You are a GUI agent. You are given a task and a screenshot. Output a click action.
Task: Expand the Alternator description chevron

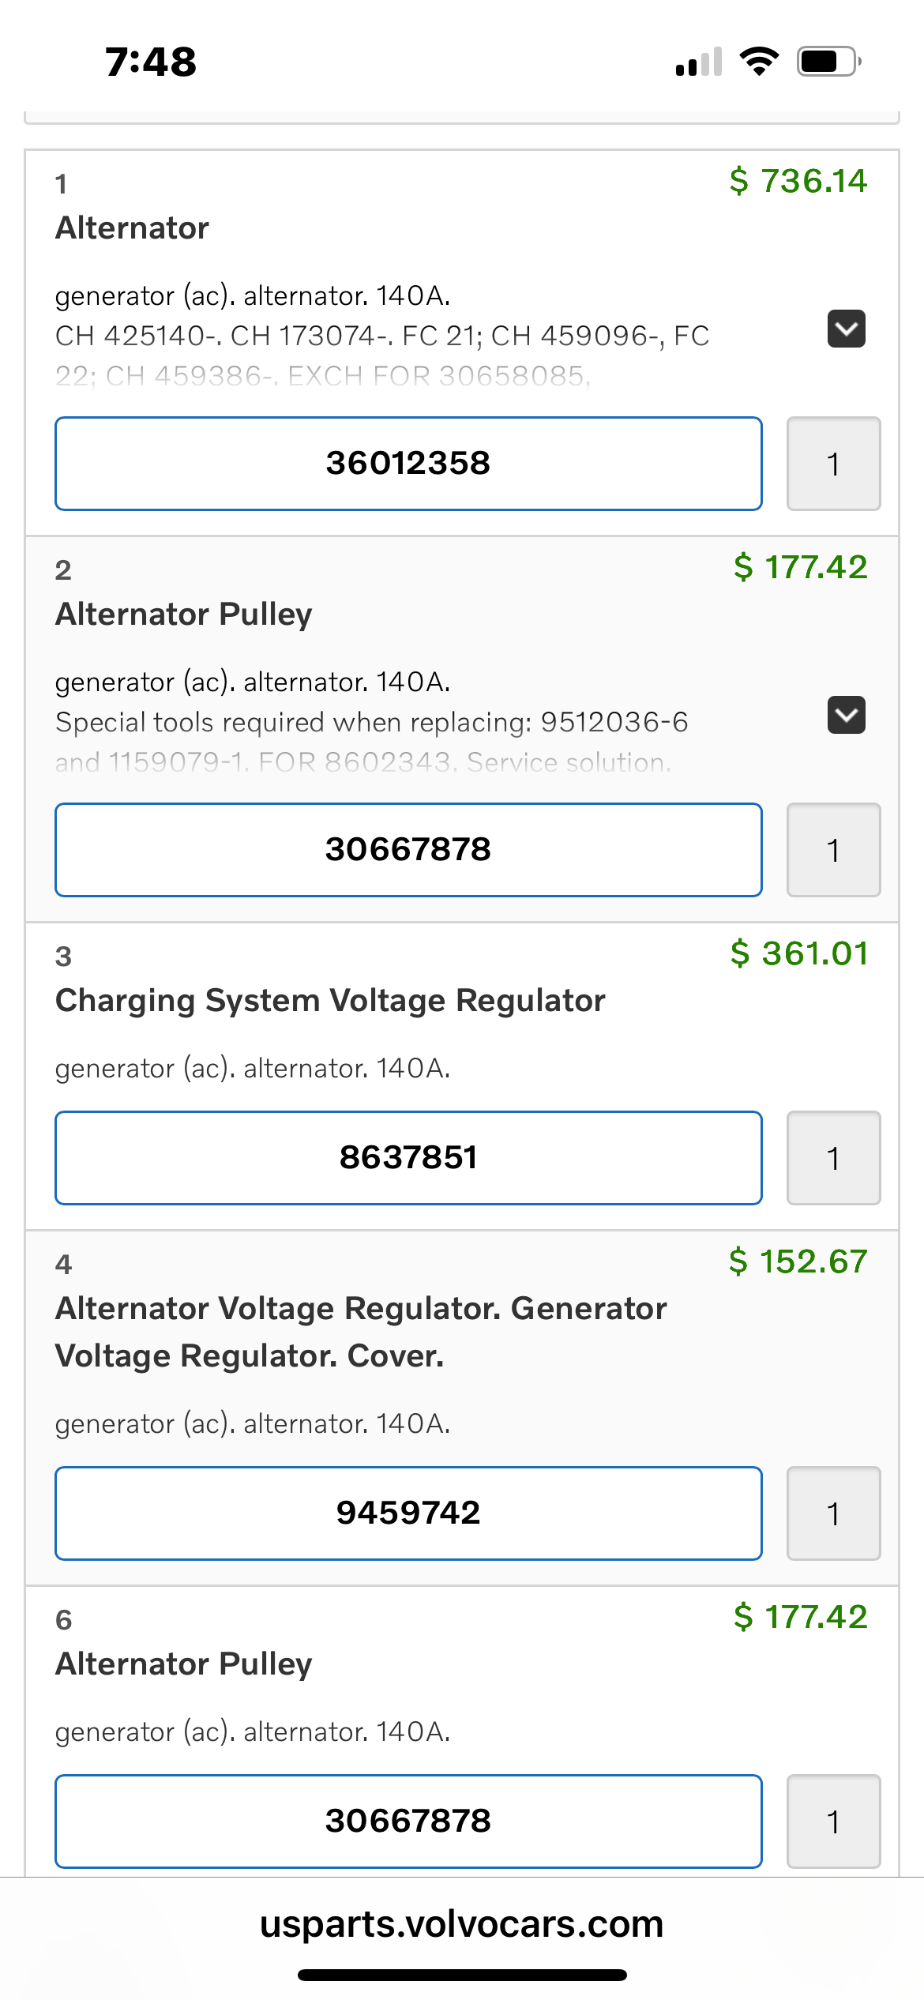coord(846,329)
